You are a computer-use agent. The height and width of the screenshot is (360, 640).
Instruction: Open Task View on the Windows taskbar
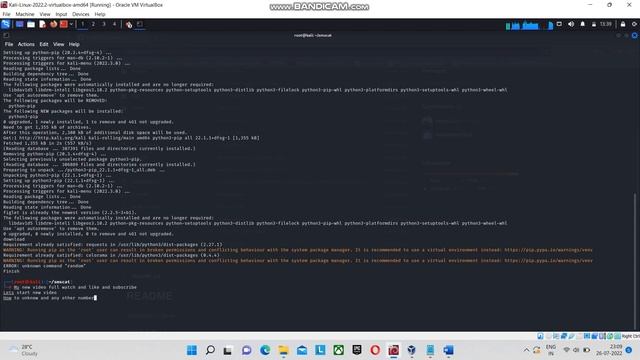pos(228,350)
